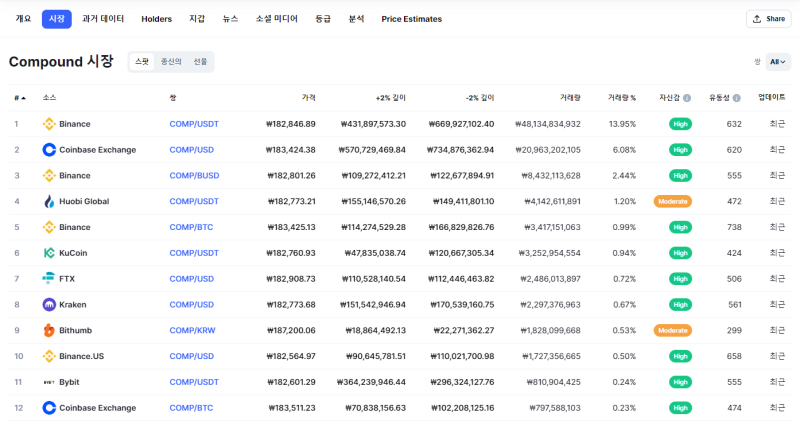Open KuCoin COMP/USDT pair link

(194, 253)
